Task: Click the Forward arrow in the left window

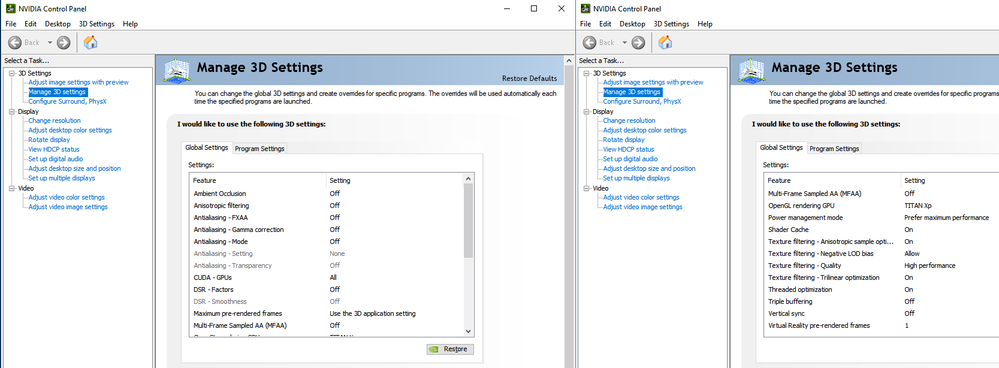Action: pos(63,43)
